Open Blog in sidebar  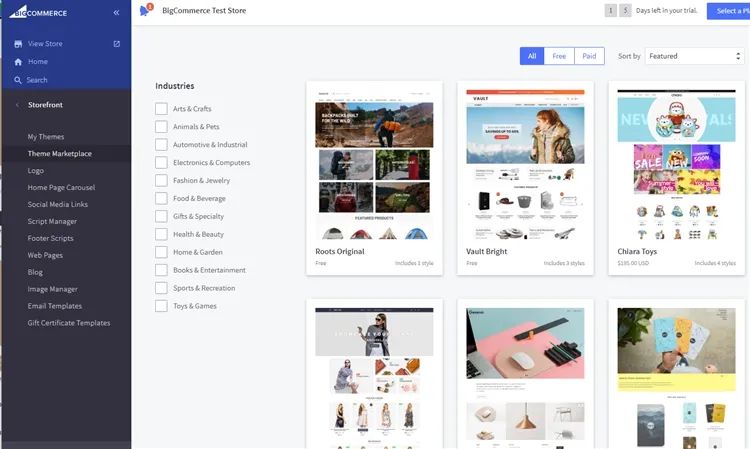(x=35, y=272)
